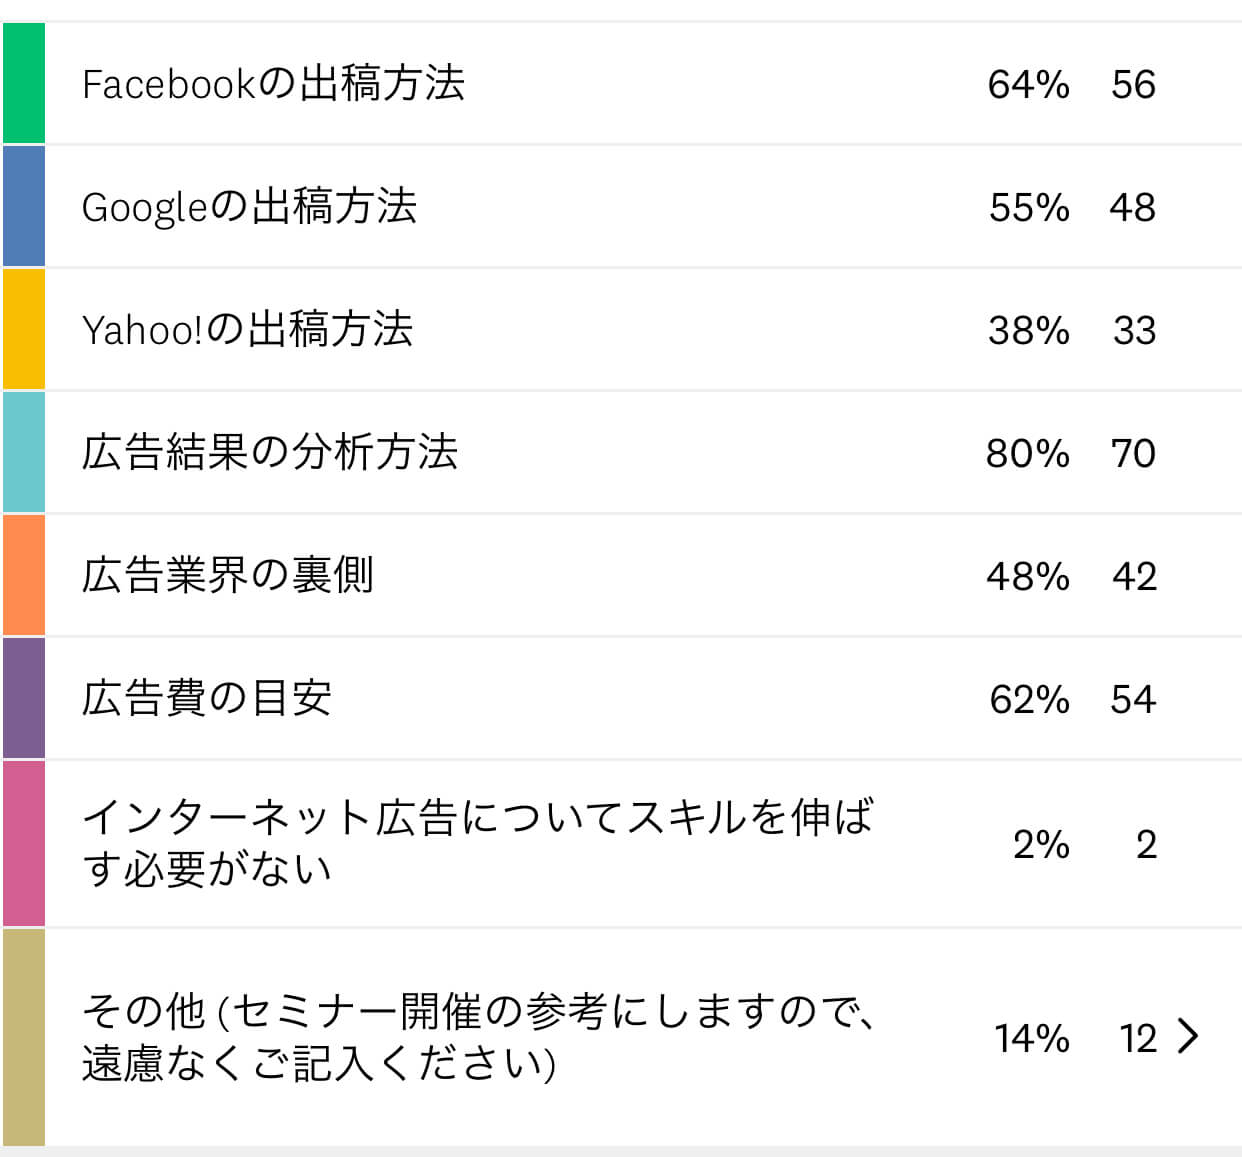
Task: Select the 広告業界の裏側 answer label
Action: click(228, 575)
